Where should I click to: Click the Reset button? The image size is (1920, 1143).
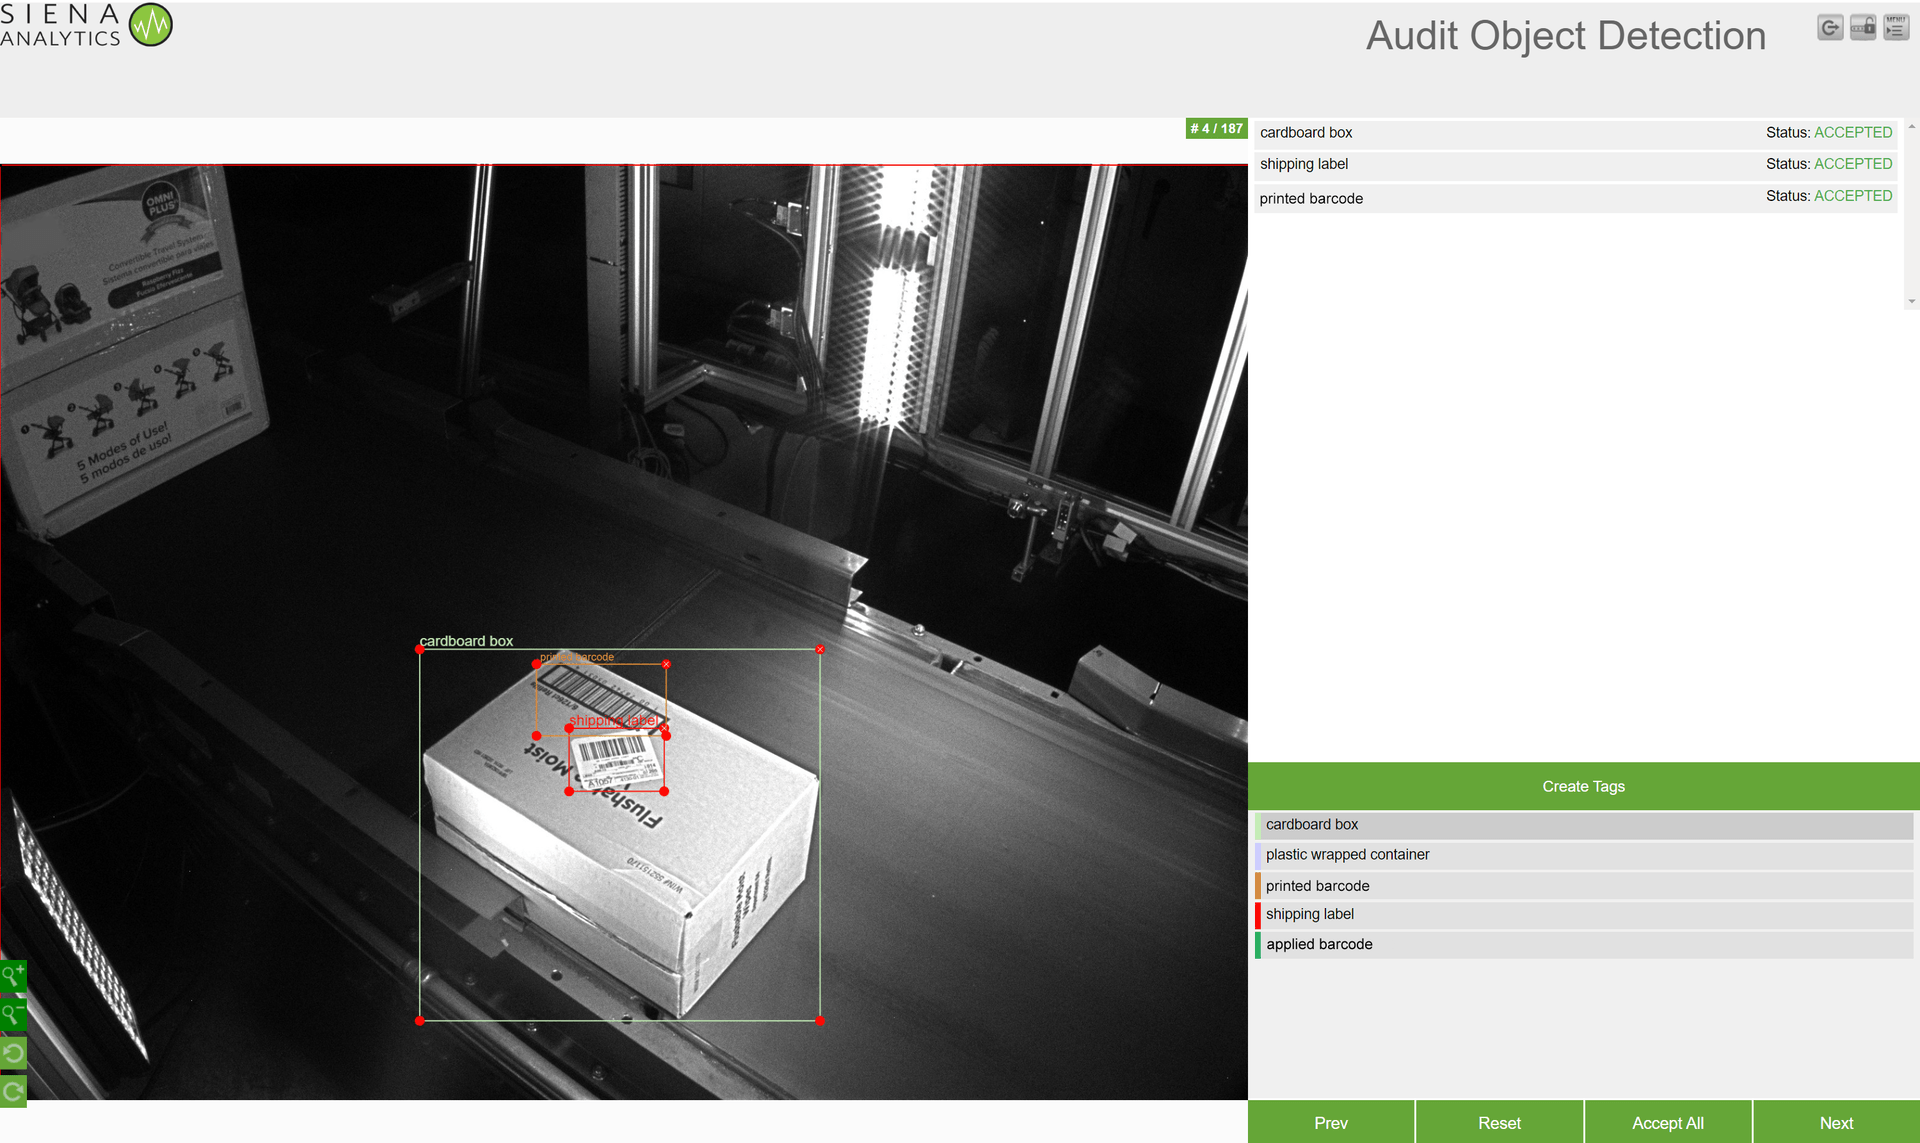pyautogui.click(x=1499, y=1122)
